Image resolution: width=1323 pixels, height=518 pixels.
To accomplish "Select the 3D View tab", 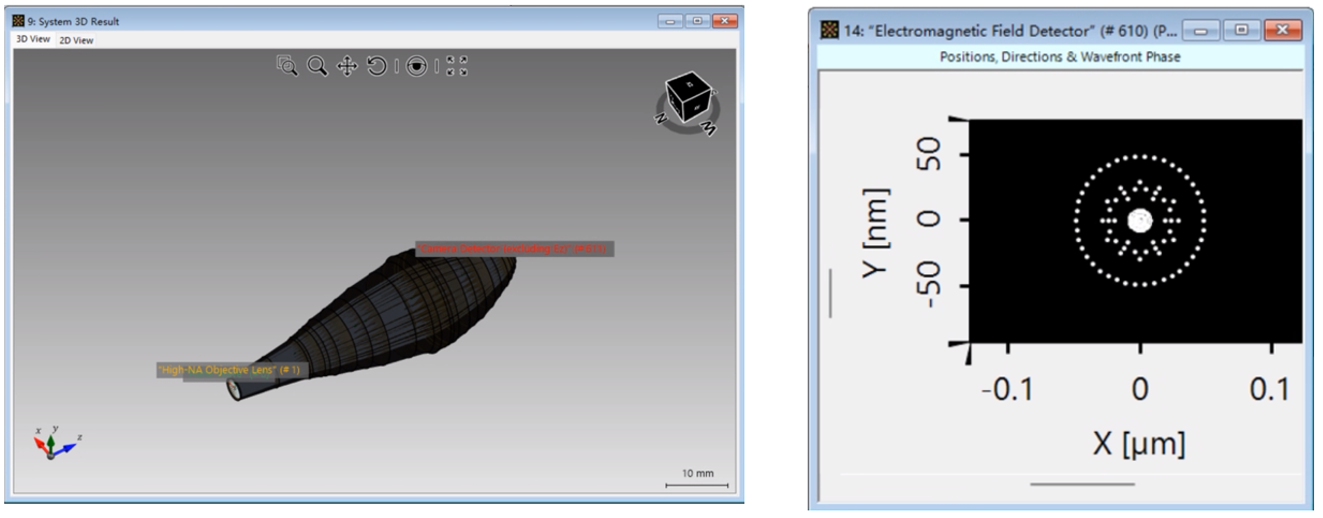I will 32,40.
